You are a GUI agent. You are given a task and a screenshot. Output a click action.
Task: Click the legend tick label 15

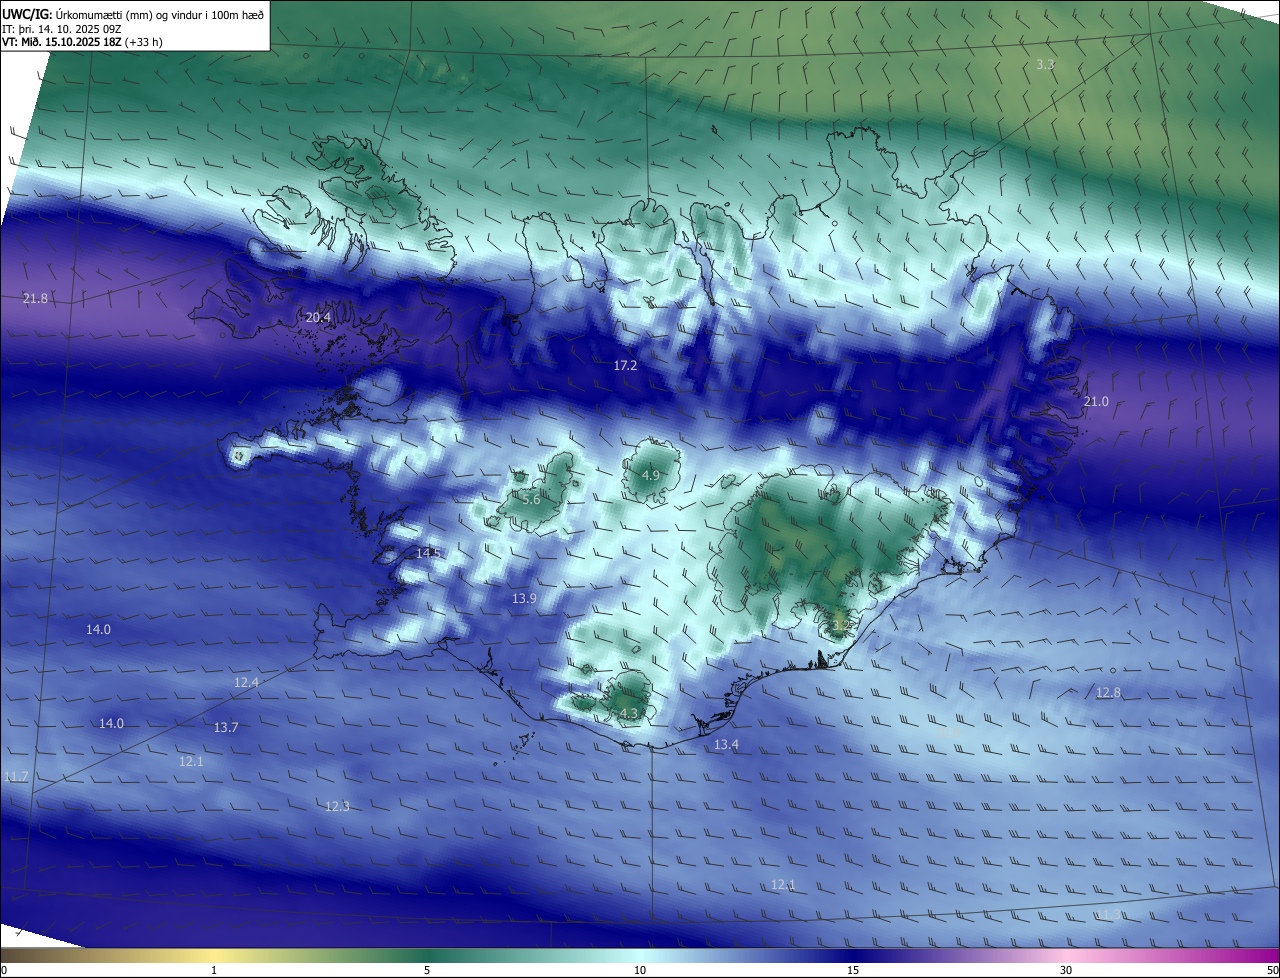853,970
